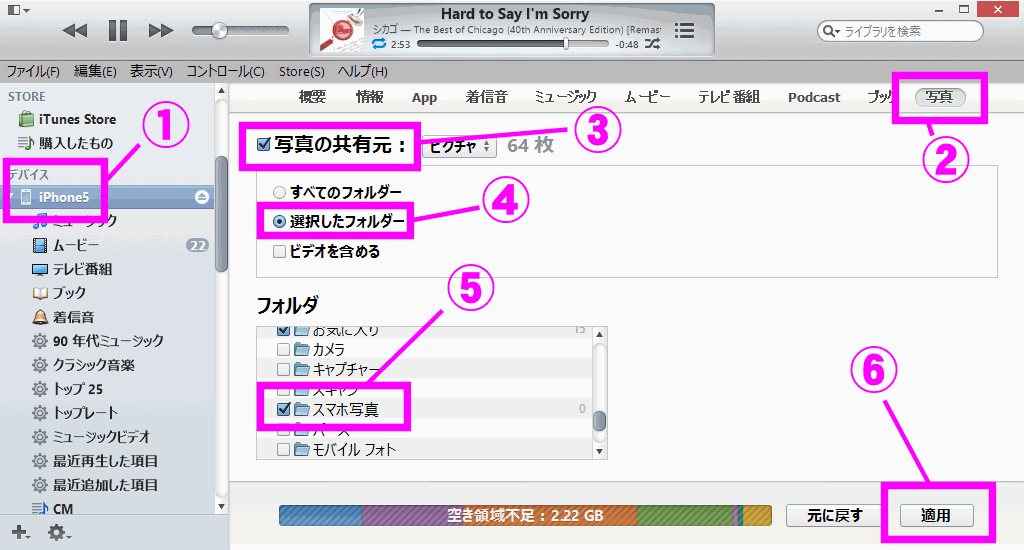Check the カメラ folder checkbox
The width and height of the screenshot is (1024, 550).
(283, 349)
